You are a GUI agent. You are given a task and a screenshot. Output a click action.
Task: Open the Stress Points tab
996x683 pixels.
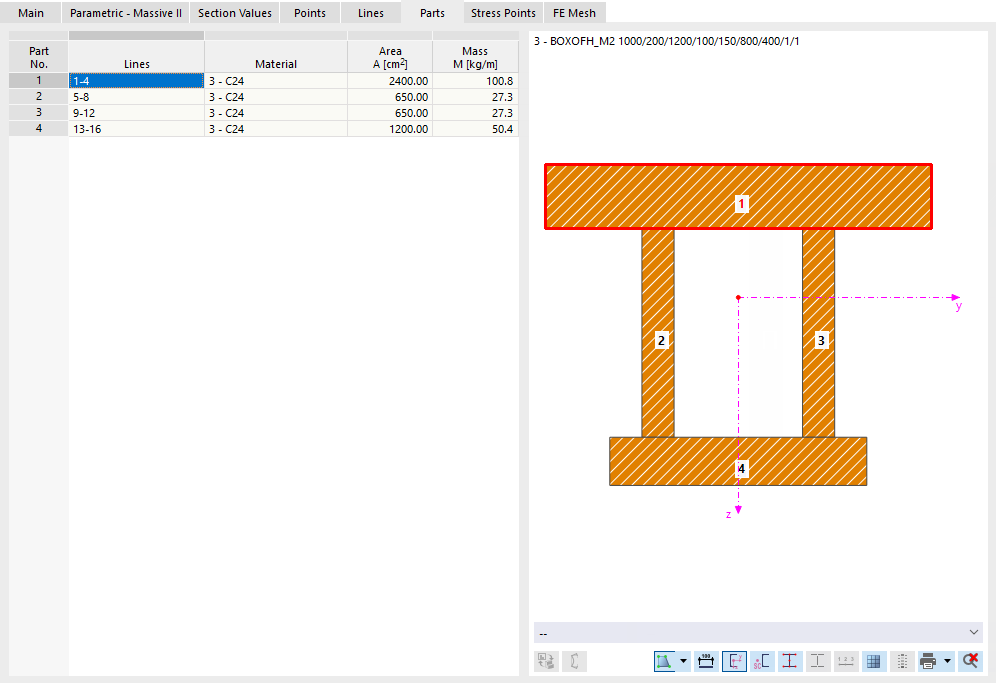(x=503, y=13)
